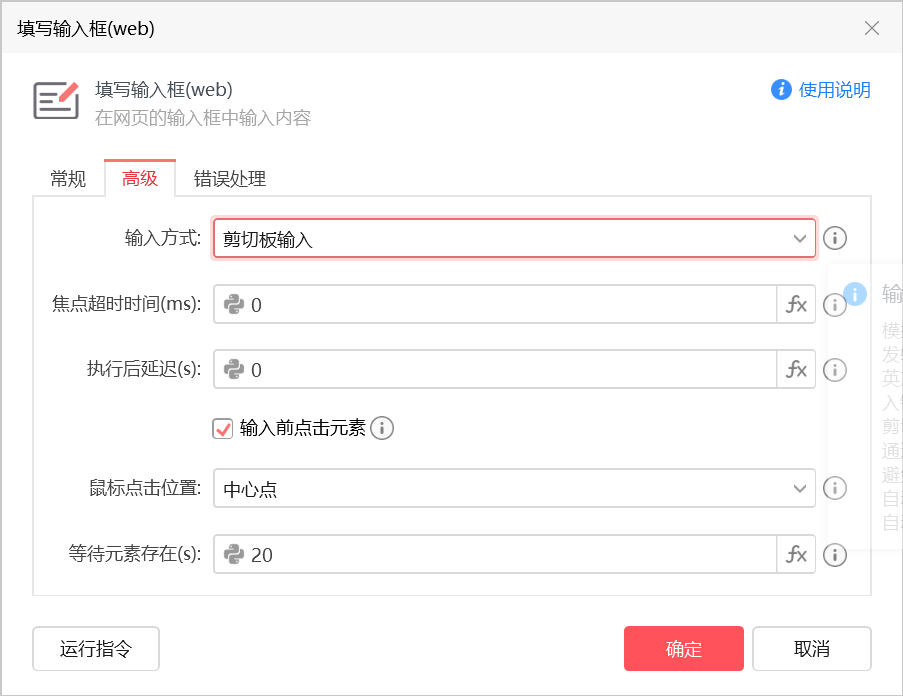Uncheck 输入前点击元素 checkbox
903x696 pixels.
pyautogui.click(x=223, y=429)
